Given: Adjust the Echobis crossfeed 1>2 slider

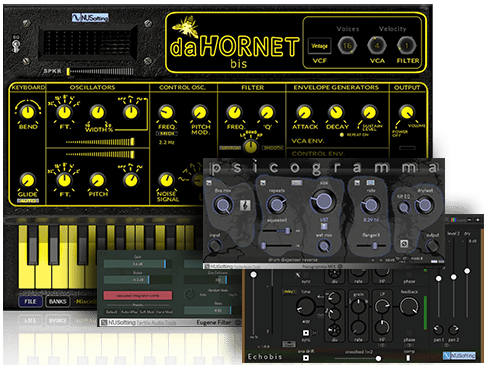Looking at the screenshot, I should (x=358, y=359).
